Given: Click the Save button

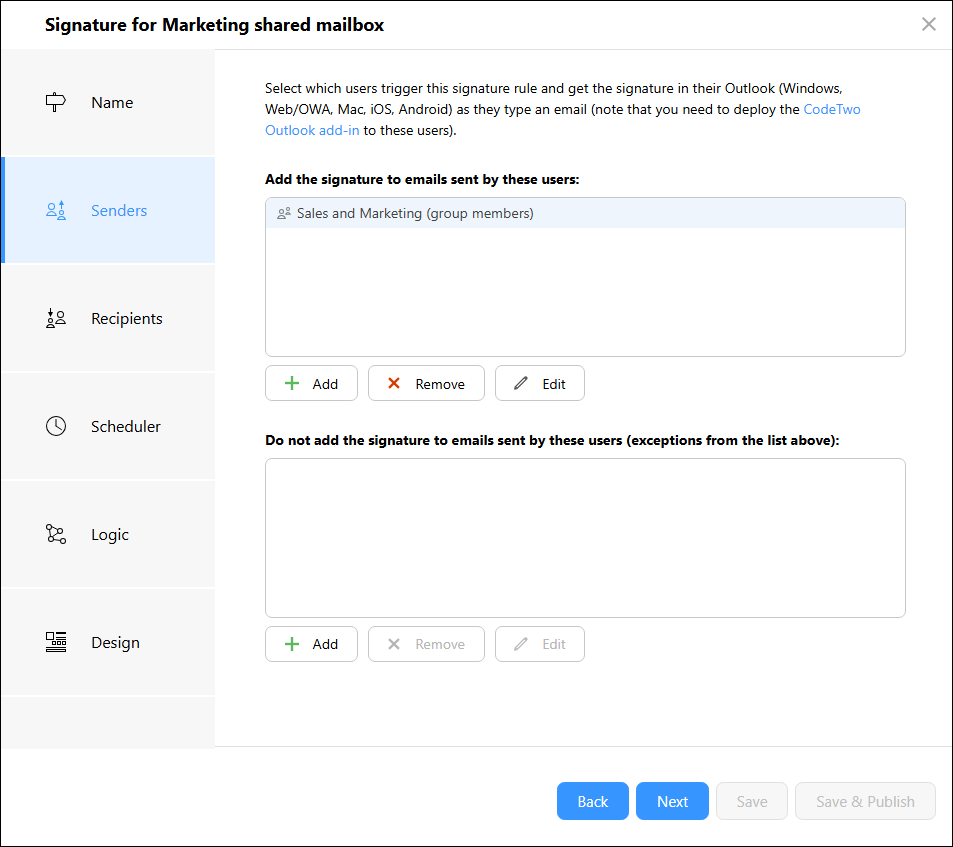Looking at the screenshot, I should tap(752, 801).
